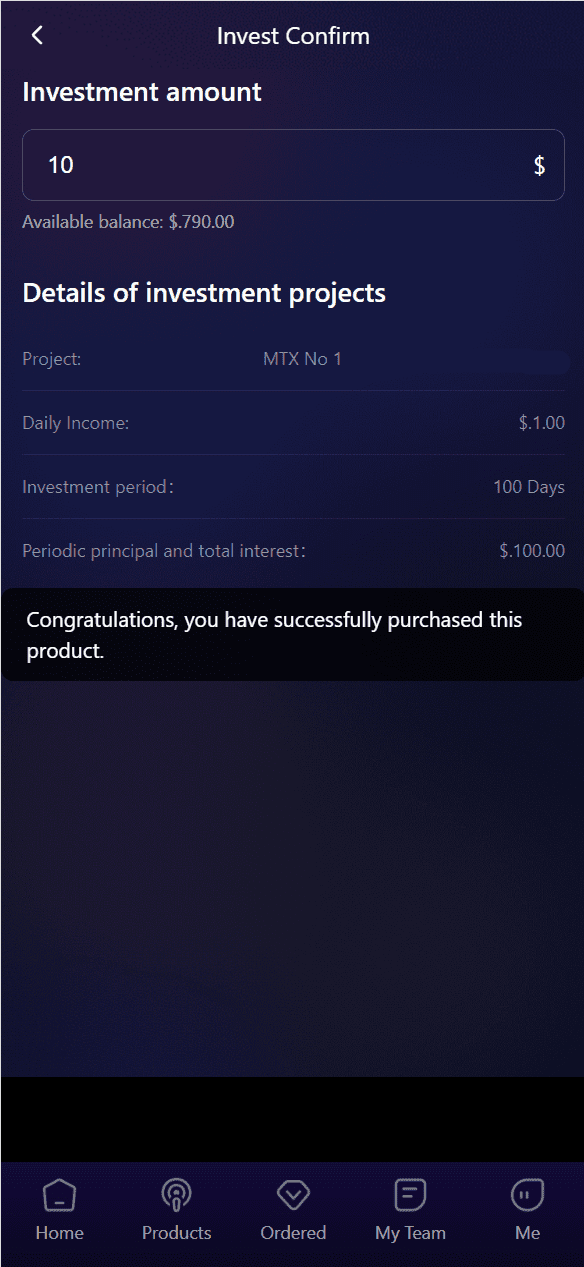Open the Products tab icon
This screenshot has width=584, height=1267.
[x=176, y=1194]
